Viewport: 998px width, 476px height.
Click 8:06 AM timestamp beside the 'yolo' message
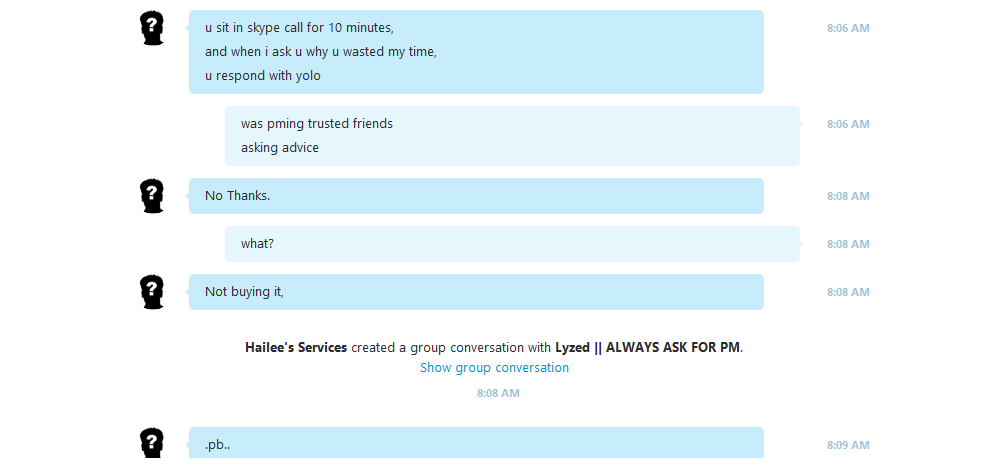coord(848,29)
